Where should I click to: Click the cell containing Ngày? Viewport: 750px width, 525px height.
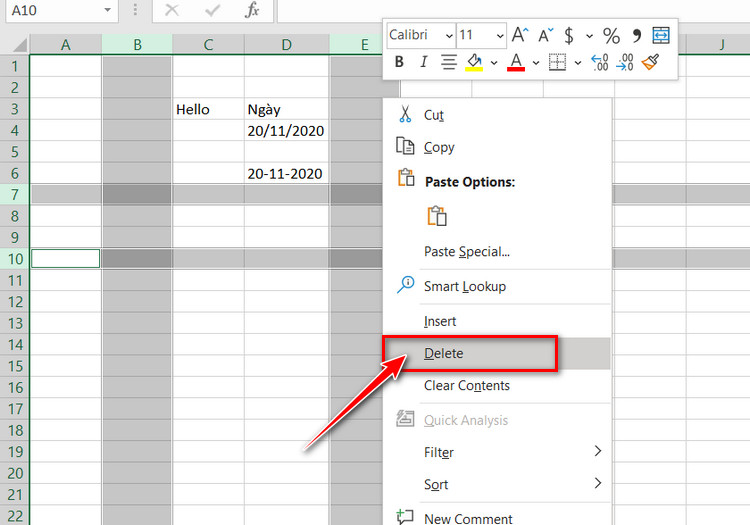(287, 109)
